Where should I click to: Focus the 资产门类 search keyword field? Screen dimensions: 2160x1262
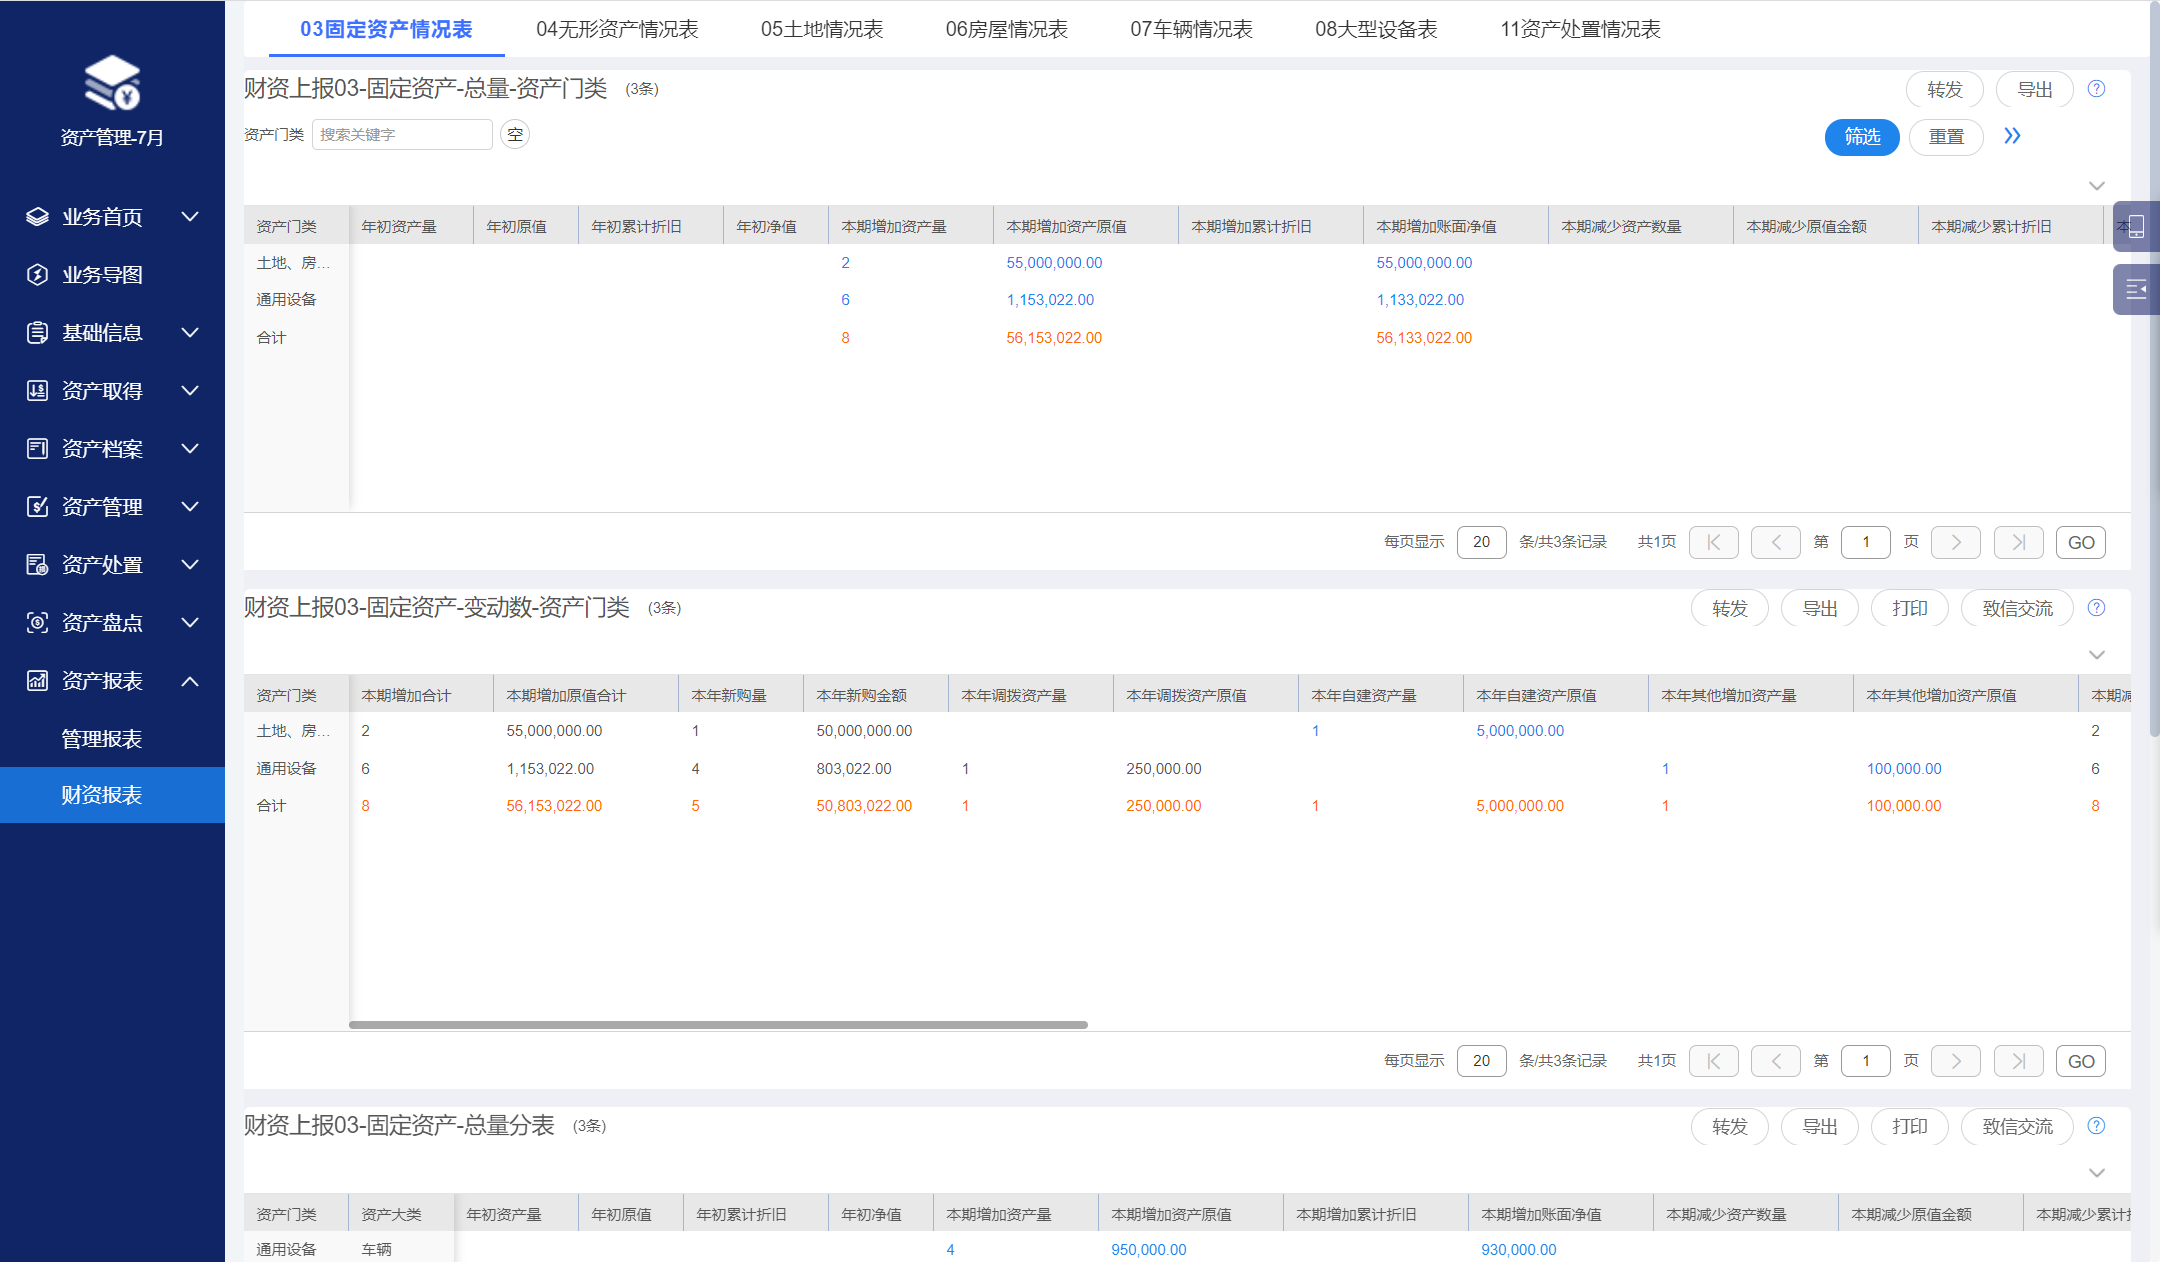click(x=401, y=135)
